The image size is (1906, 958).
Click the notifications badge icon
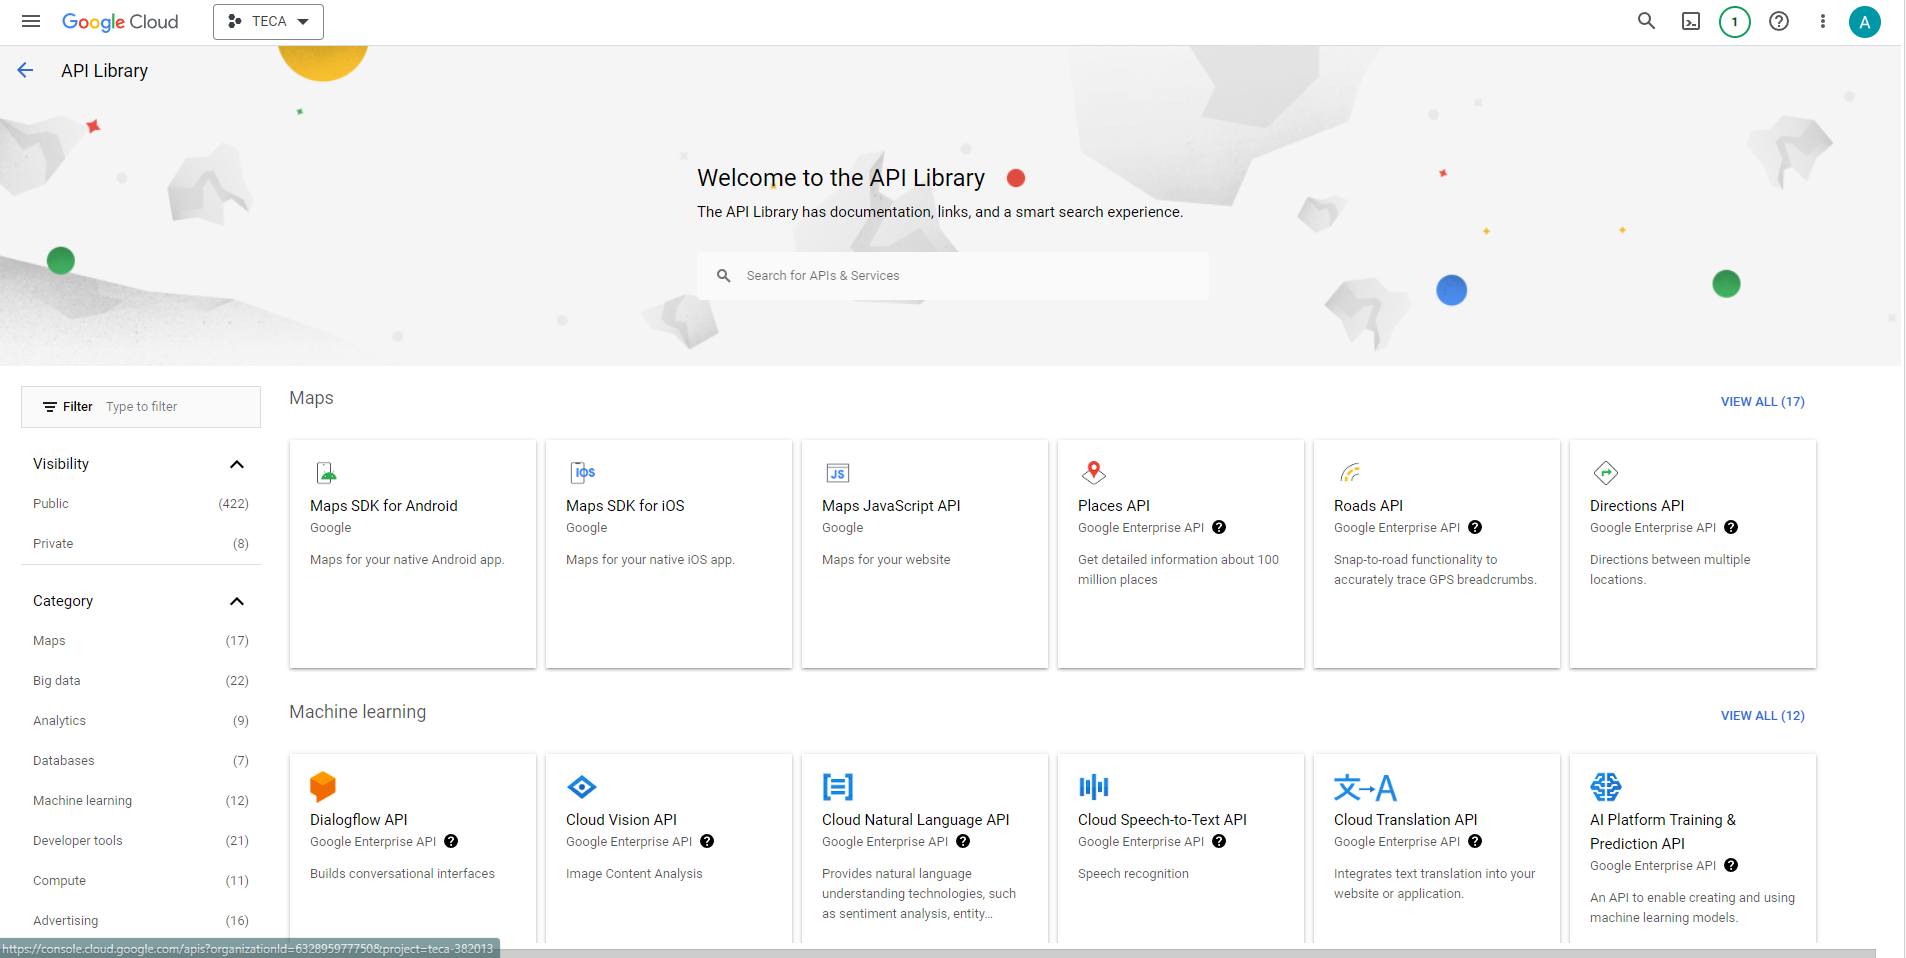[x=1734, y=21]
